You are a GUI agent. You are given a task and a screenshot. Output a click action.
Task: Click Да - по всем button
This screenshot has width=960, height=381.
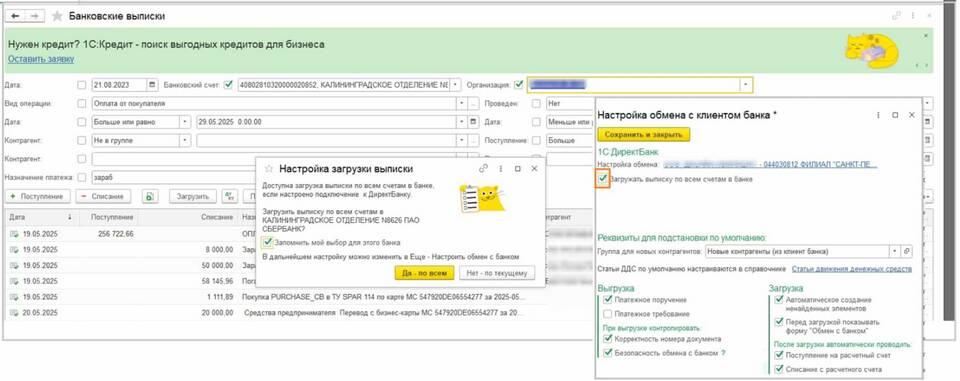pyautogui.click(x=424, y=273)
